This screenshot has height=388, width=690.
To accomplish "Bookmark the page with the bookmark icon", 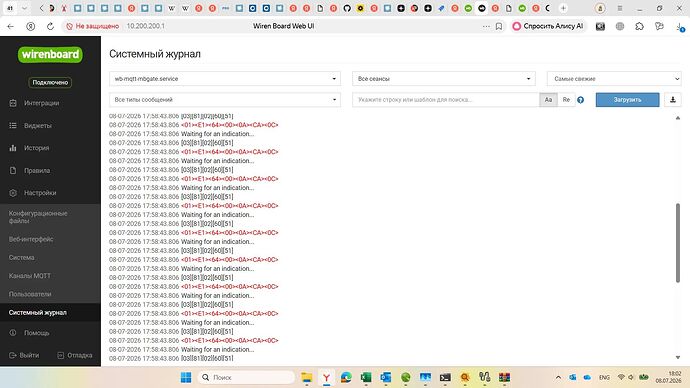I will (499, 26).
